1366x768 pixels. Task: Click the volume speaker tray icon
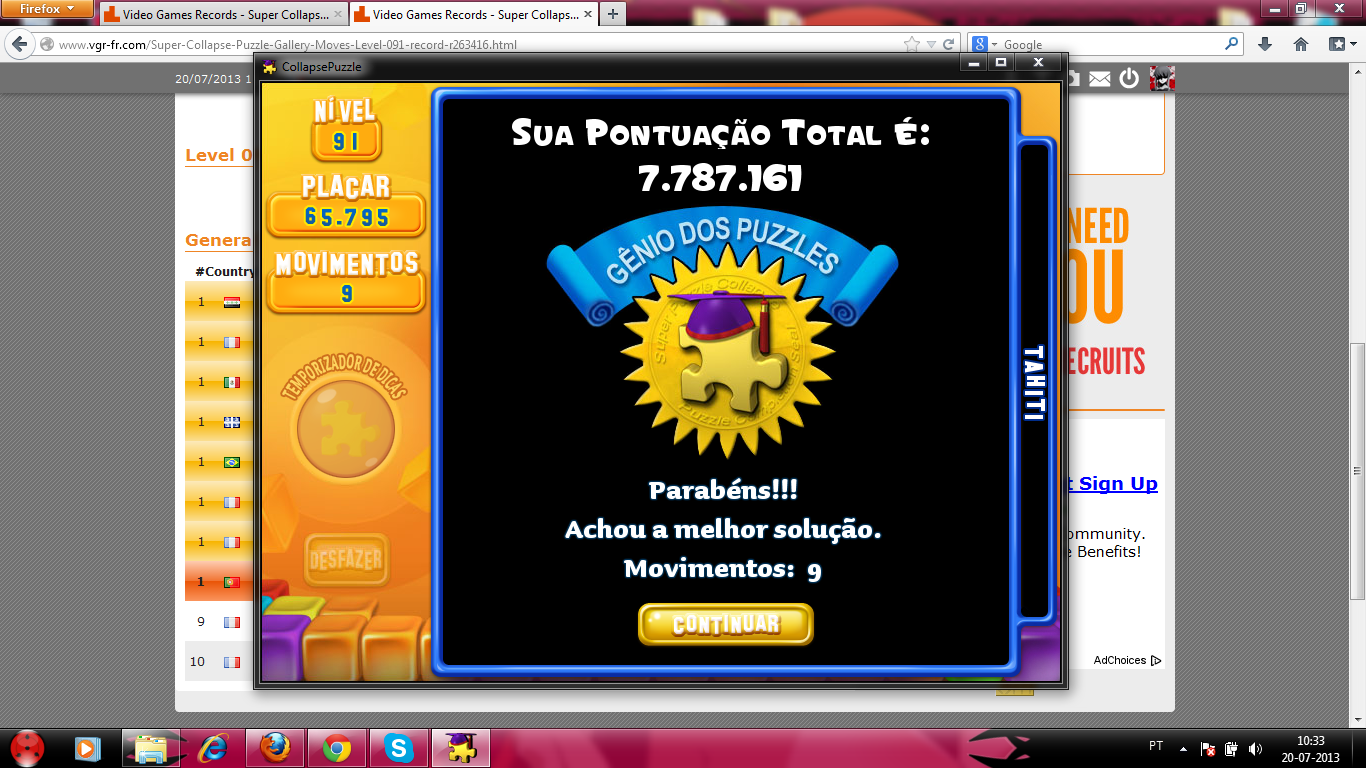pyautogui.click(x=1255, y=748)
